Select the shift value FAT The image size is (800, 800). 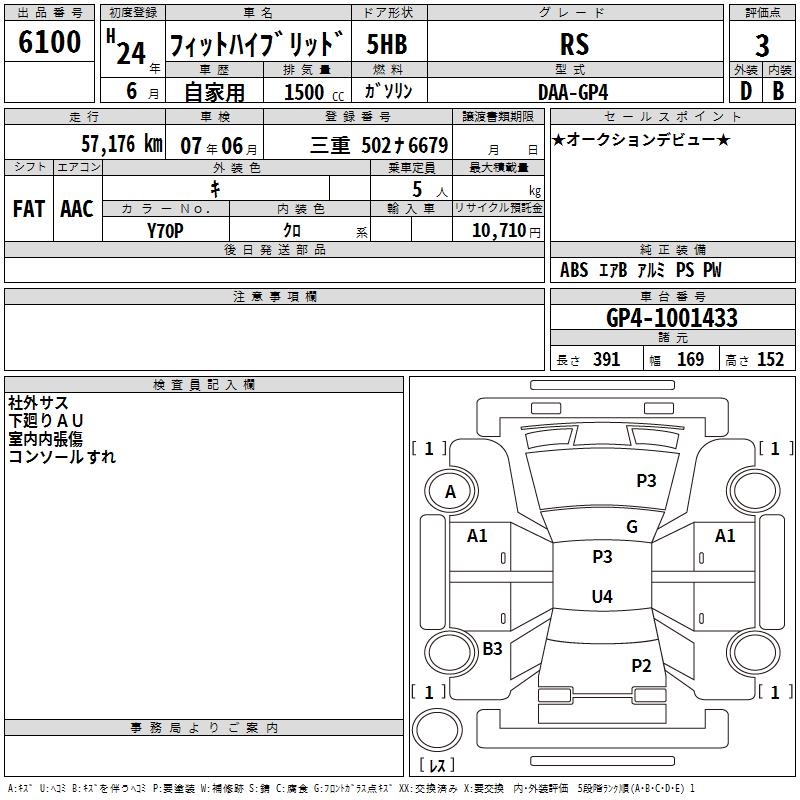[29, 209]
